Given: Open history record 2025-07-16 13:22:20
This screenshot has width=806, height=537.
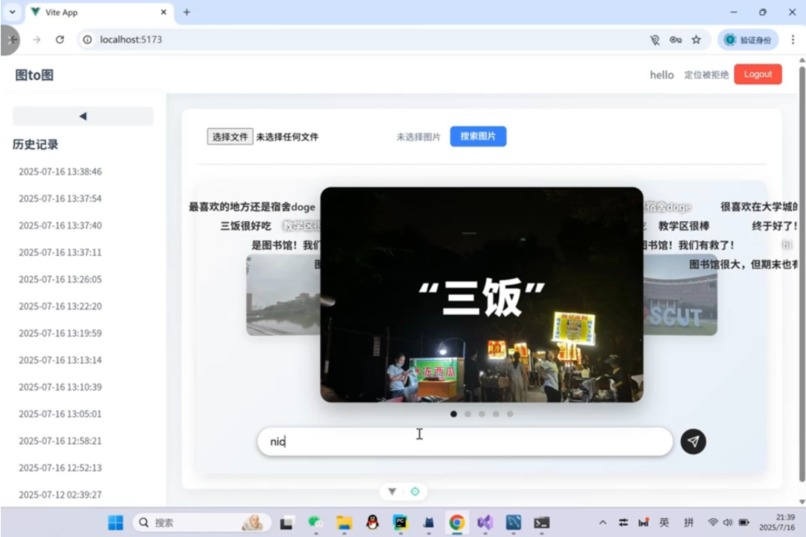Looking at the screenshot, I should tap(60, 306).
